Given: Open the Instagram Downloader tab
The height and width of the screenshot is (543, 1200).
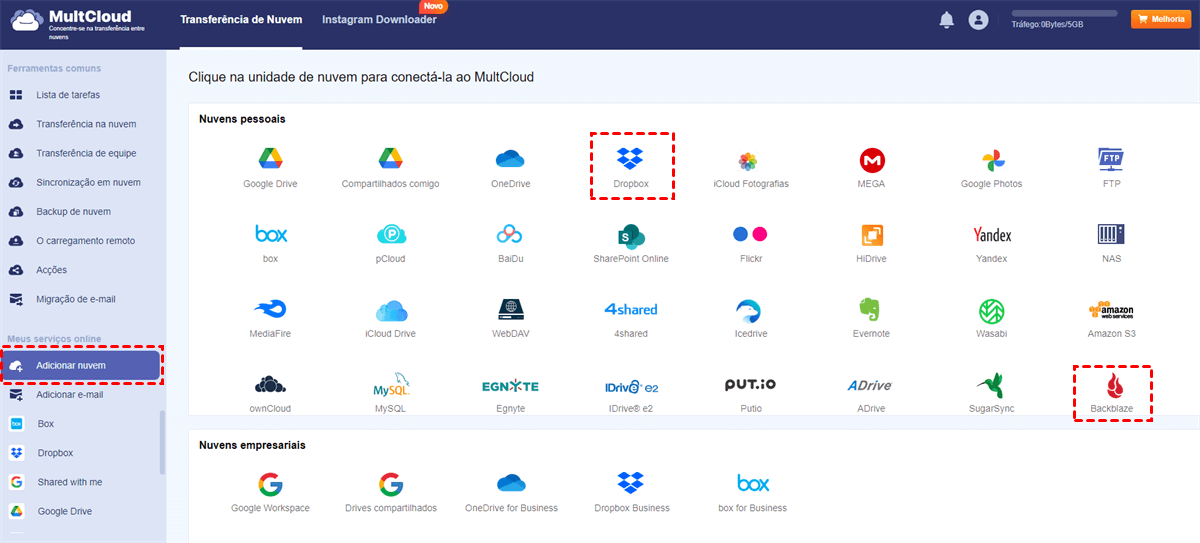Looking at the screenshot, I should tap(379, 19).
